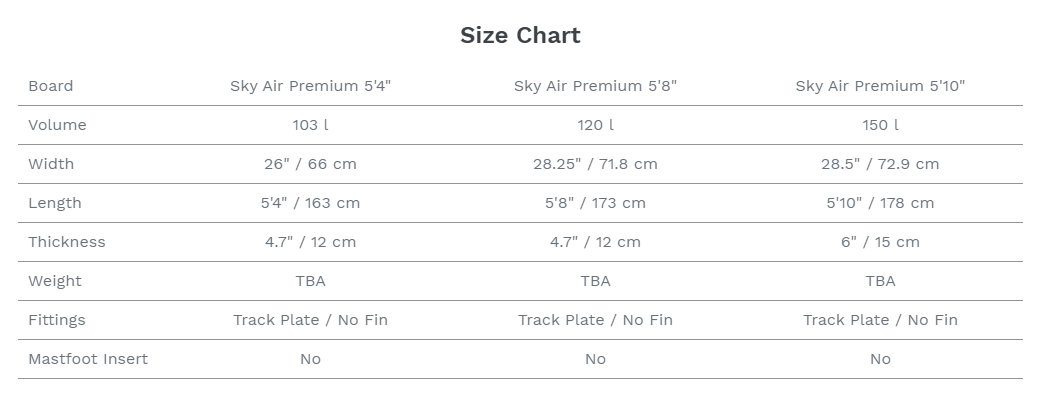Click the Width row label
Screen dimensions: 1051x406
pyautogui.click(x=51, y=164)
